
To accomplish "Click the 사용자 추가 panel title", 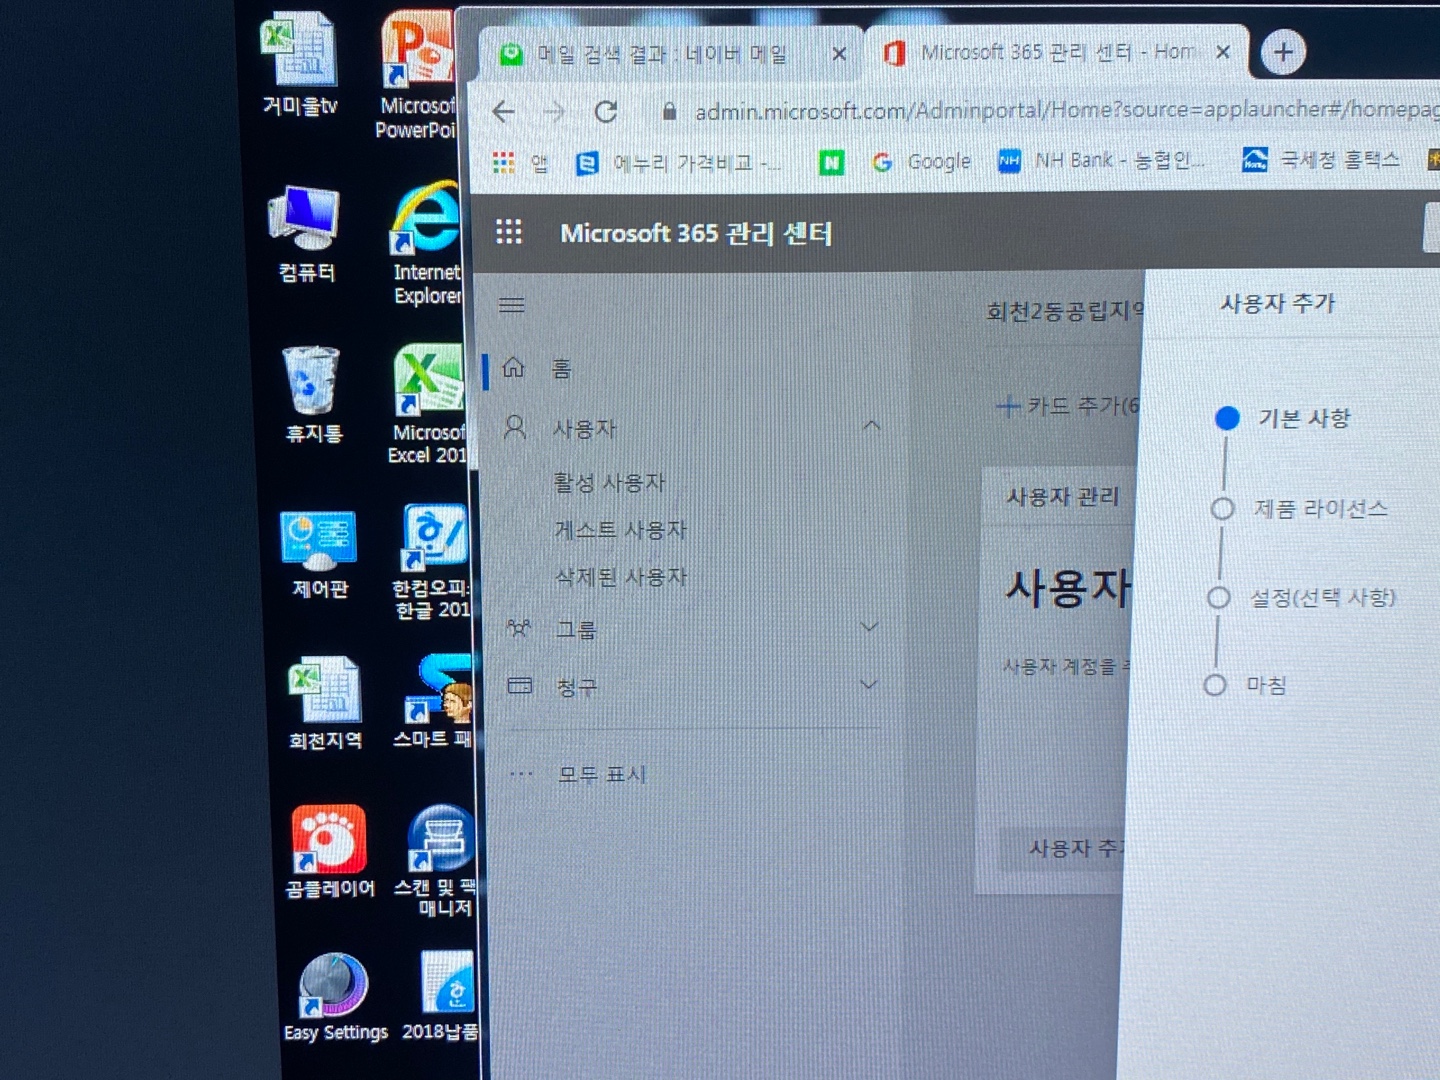I will [1277, 303].
